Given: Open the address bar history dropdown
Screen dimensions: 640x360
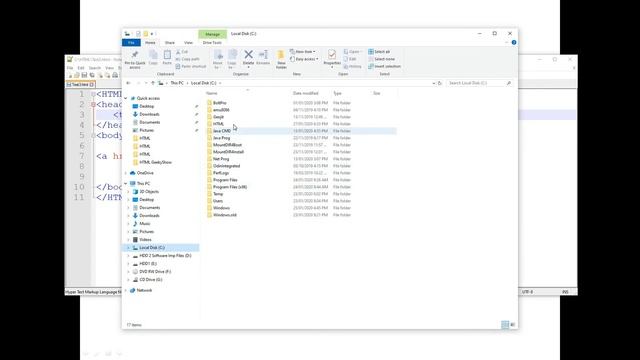Looking at the screenshot, I should click(433, 83).
